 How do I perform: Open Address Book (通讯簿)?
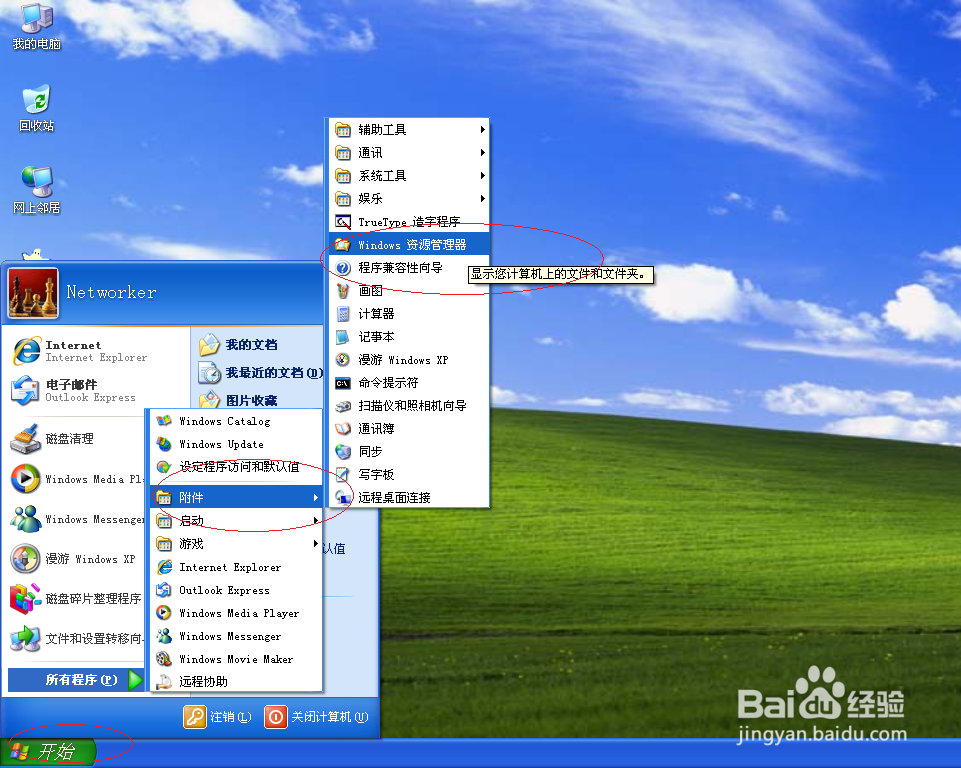coord(409,428)
